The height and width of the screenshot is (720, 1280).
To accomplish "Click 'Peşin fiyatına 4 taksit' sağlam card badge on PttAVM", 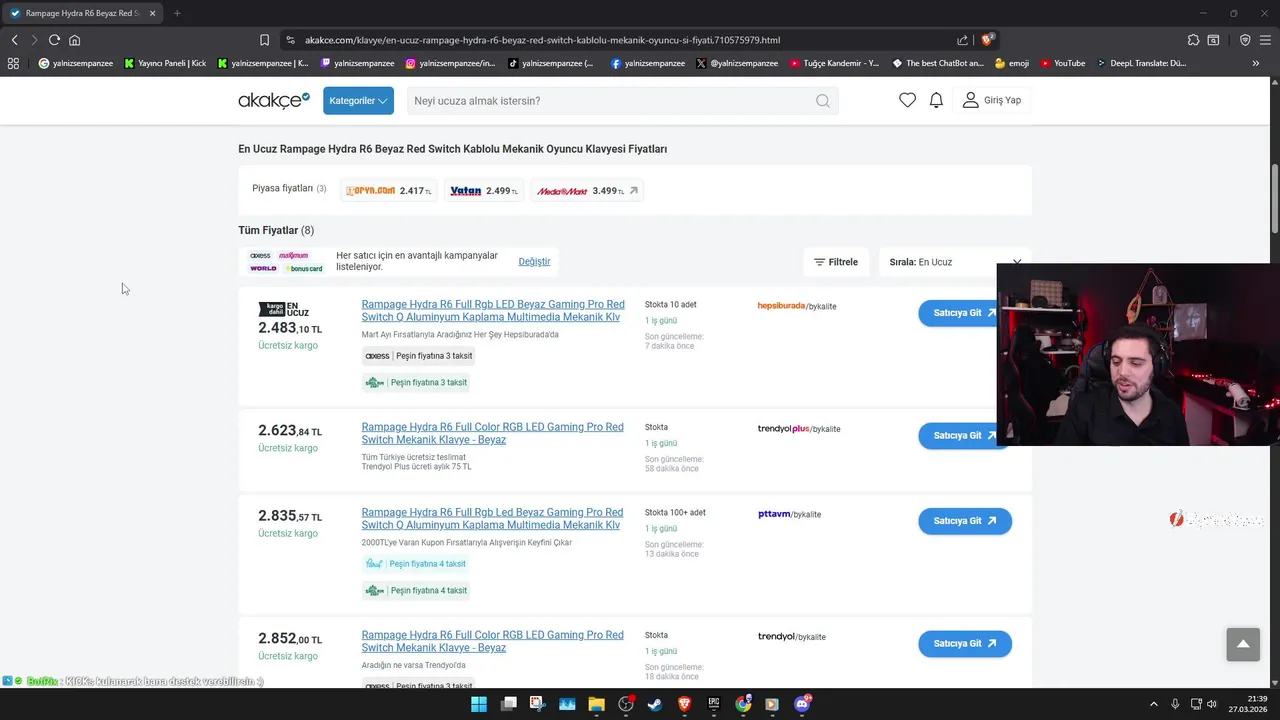I will coord(416,590).
